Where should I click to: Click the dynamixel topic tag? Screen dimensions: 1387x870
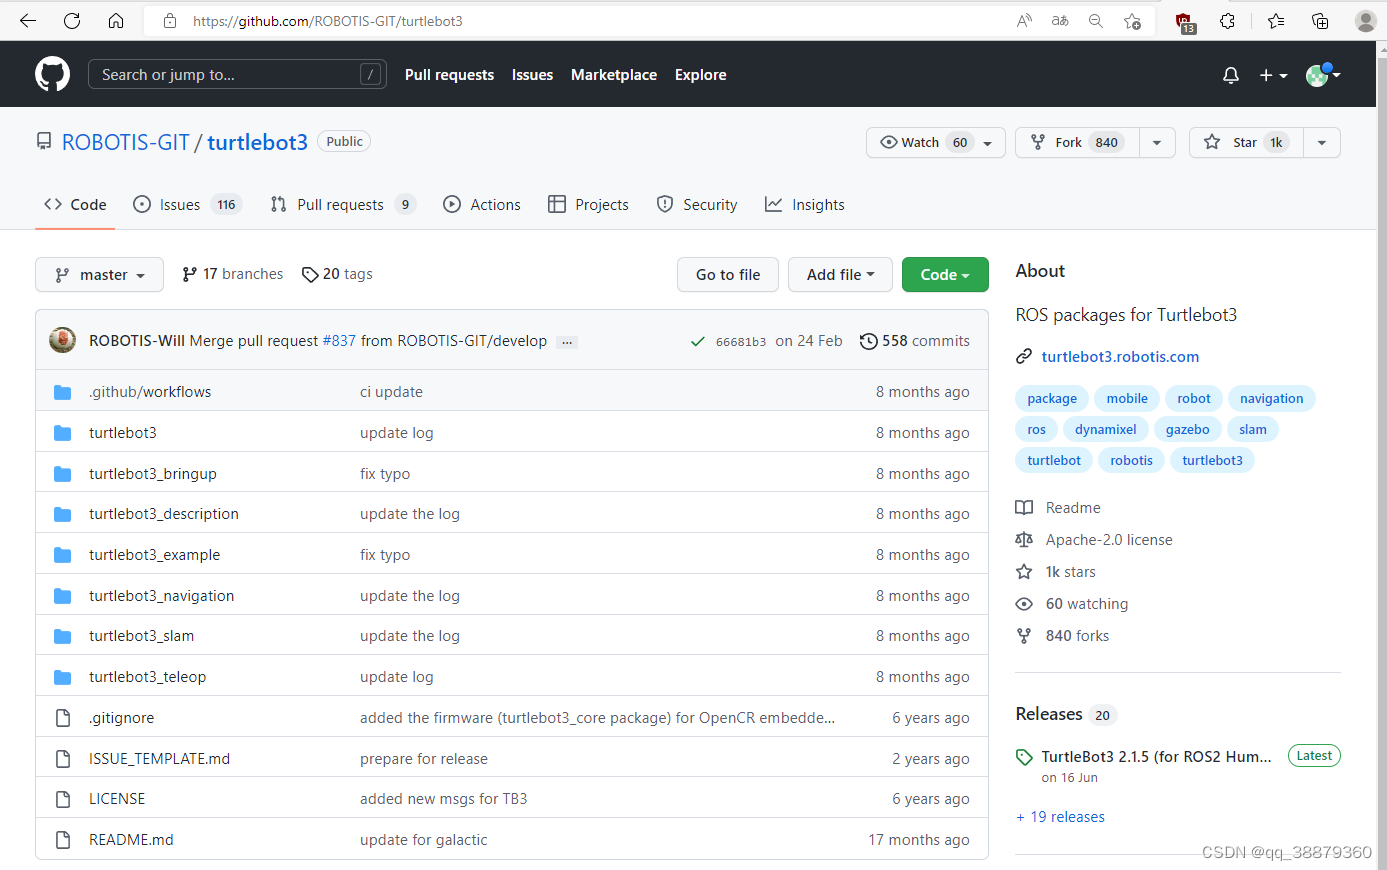pyautogui.click(x=1106, y=429)
